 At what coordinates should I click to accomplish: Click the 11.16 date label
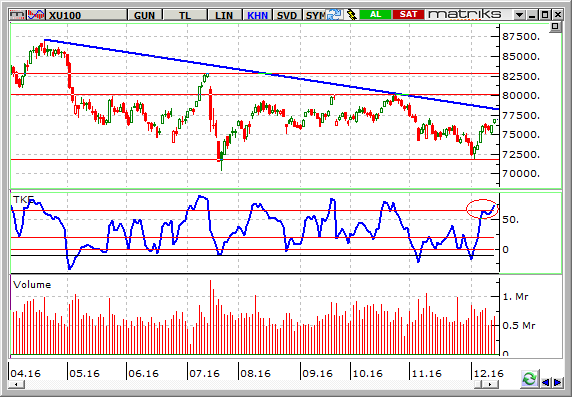(x=426, y=374)
